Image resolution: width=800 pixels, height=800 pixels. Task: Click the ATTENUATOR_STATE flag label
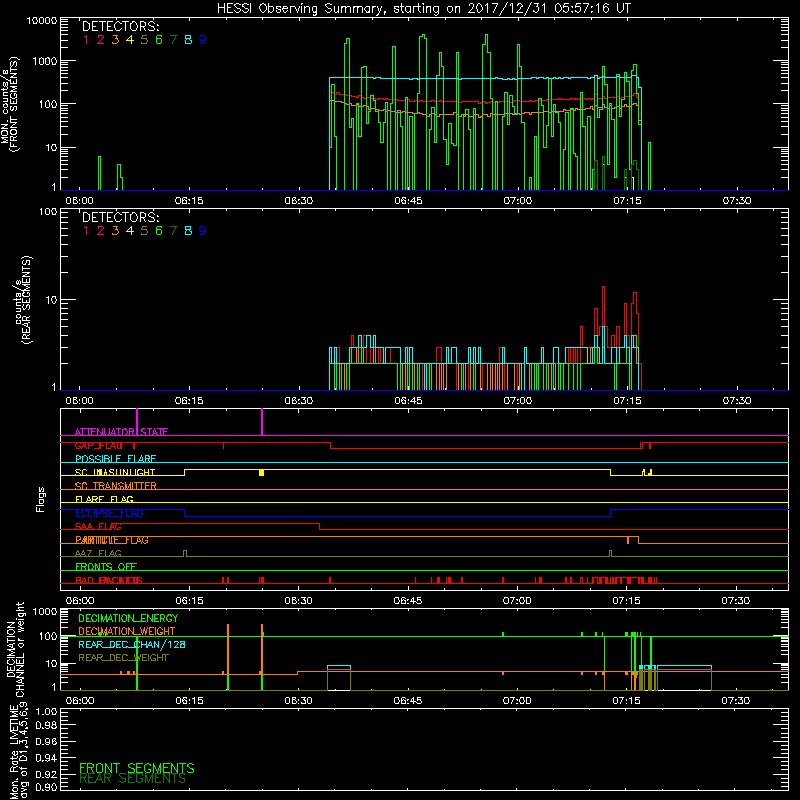121,432
